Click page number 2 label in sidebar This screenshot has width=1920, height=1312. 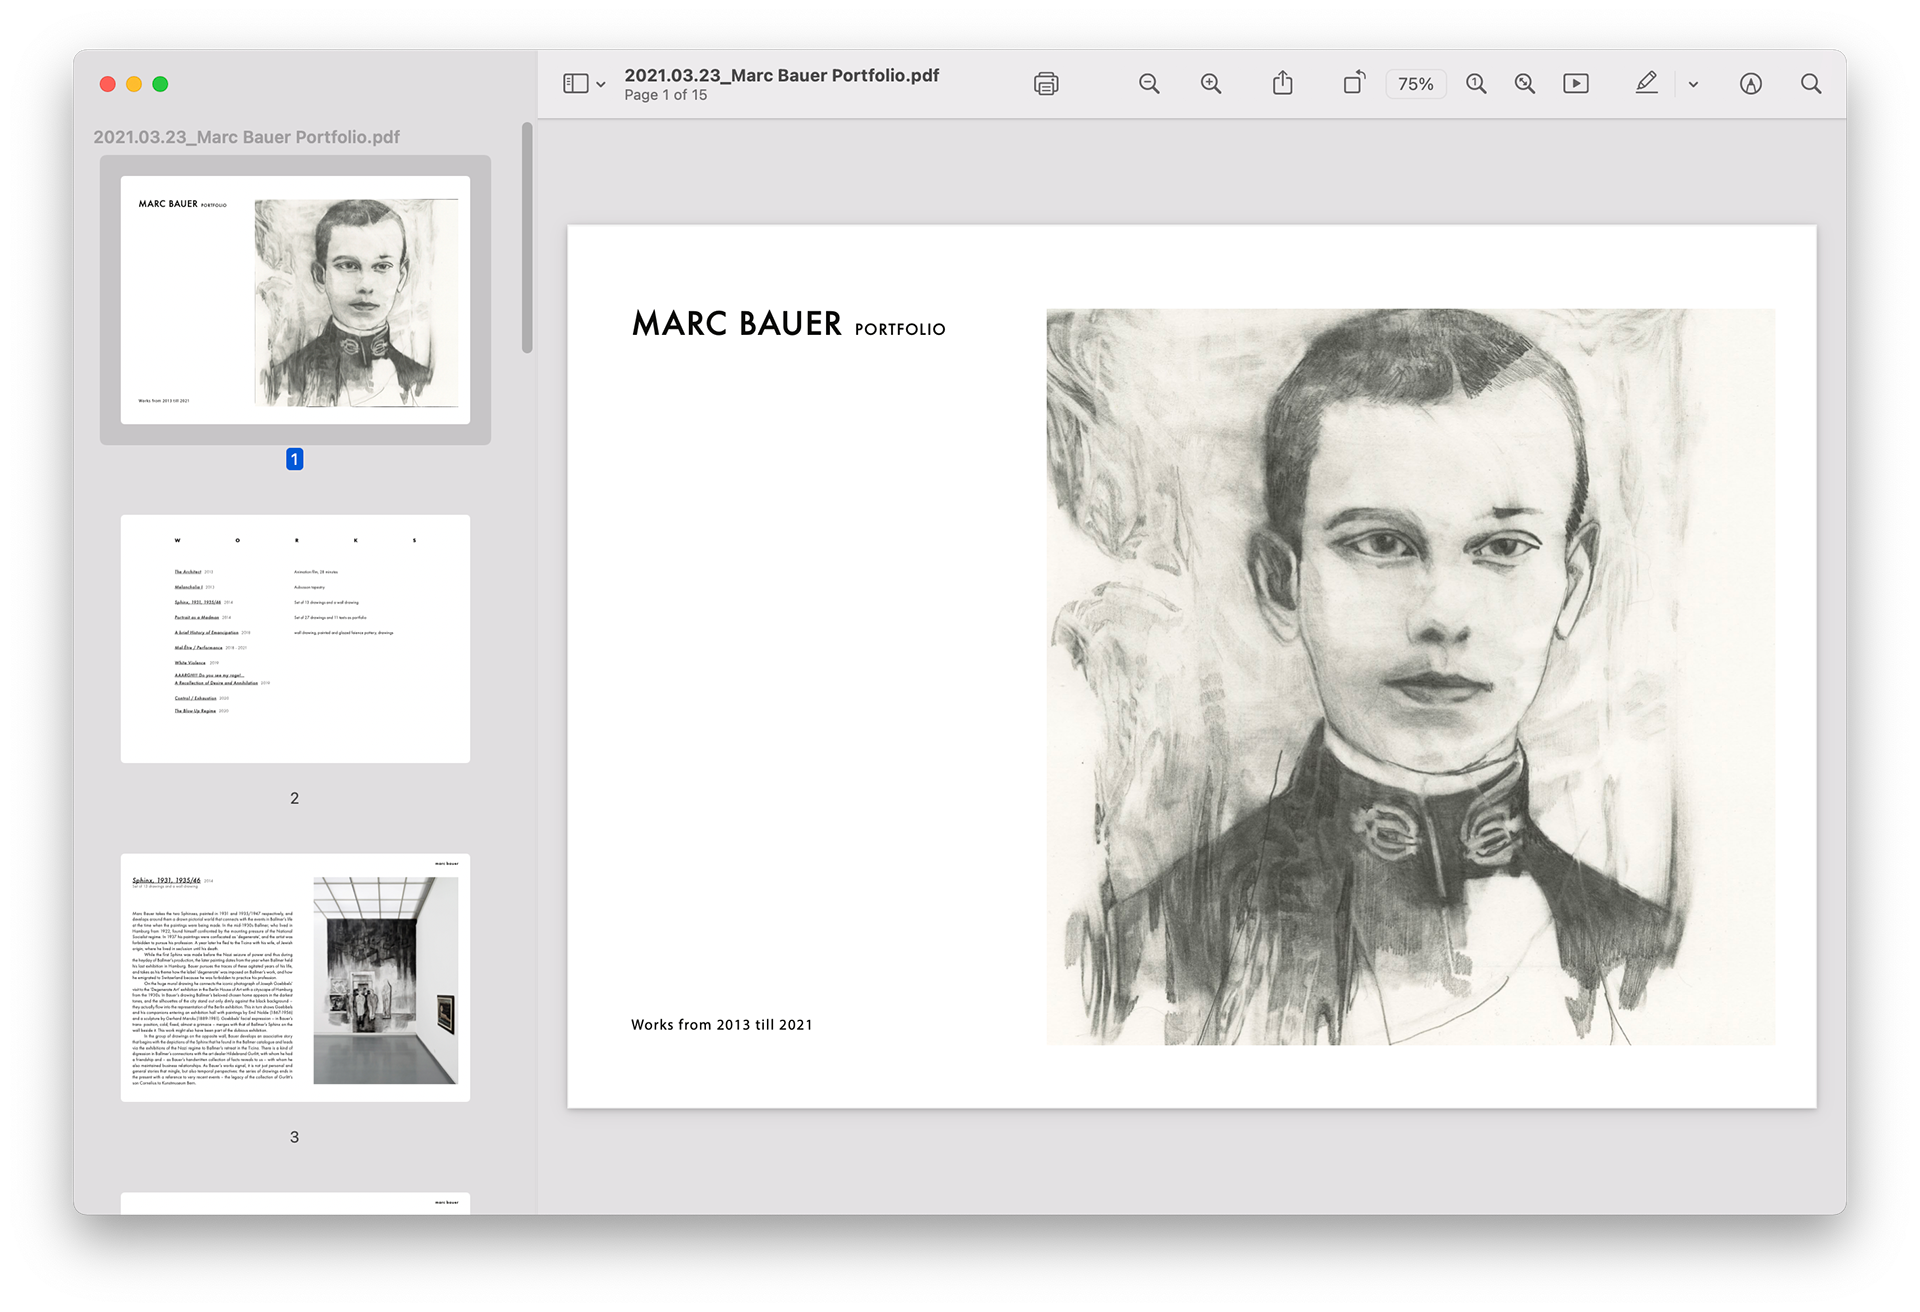(x=295, y=798)
